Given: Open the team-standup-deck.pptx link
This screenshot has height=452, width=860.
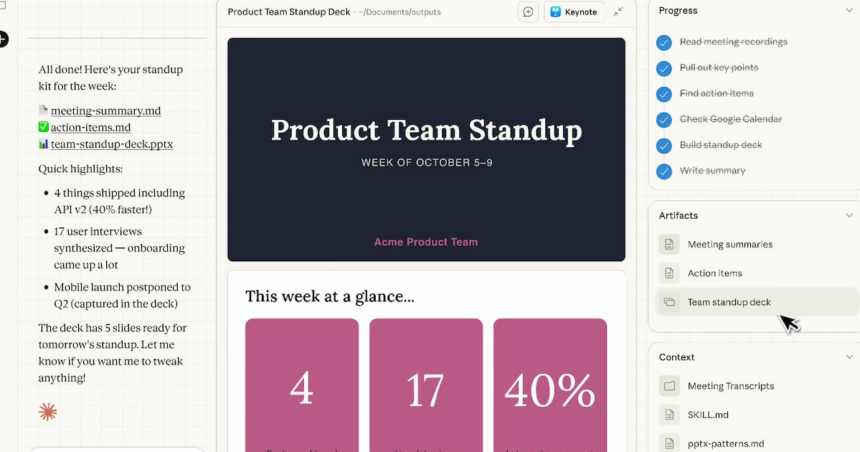Looking at the screenshot, I should (x=111, y=144).
